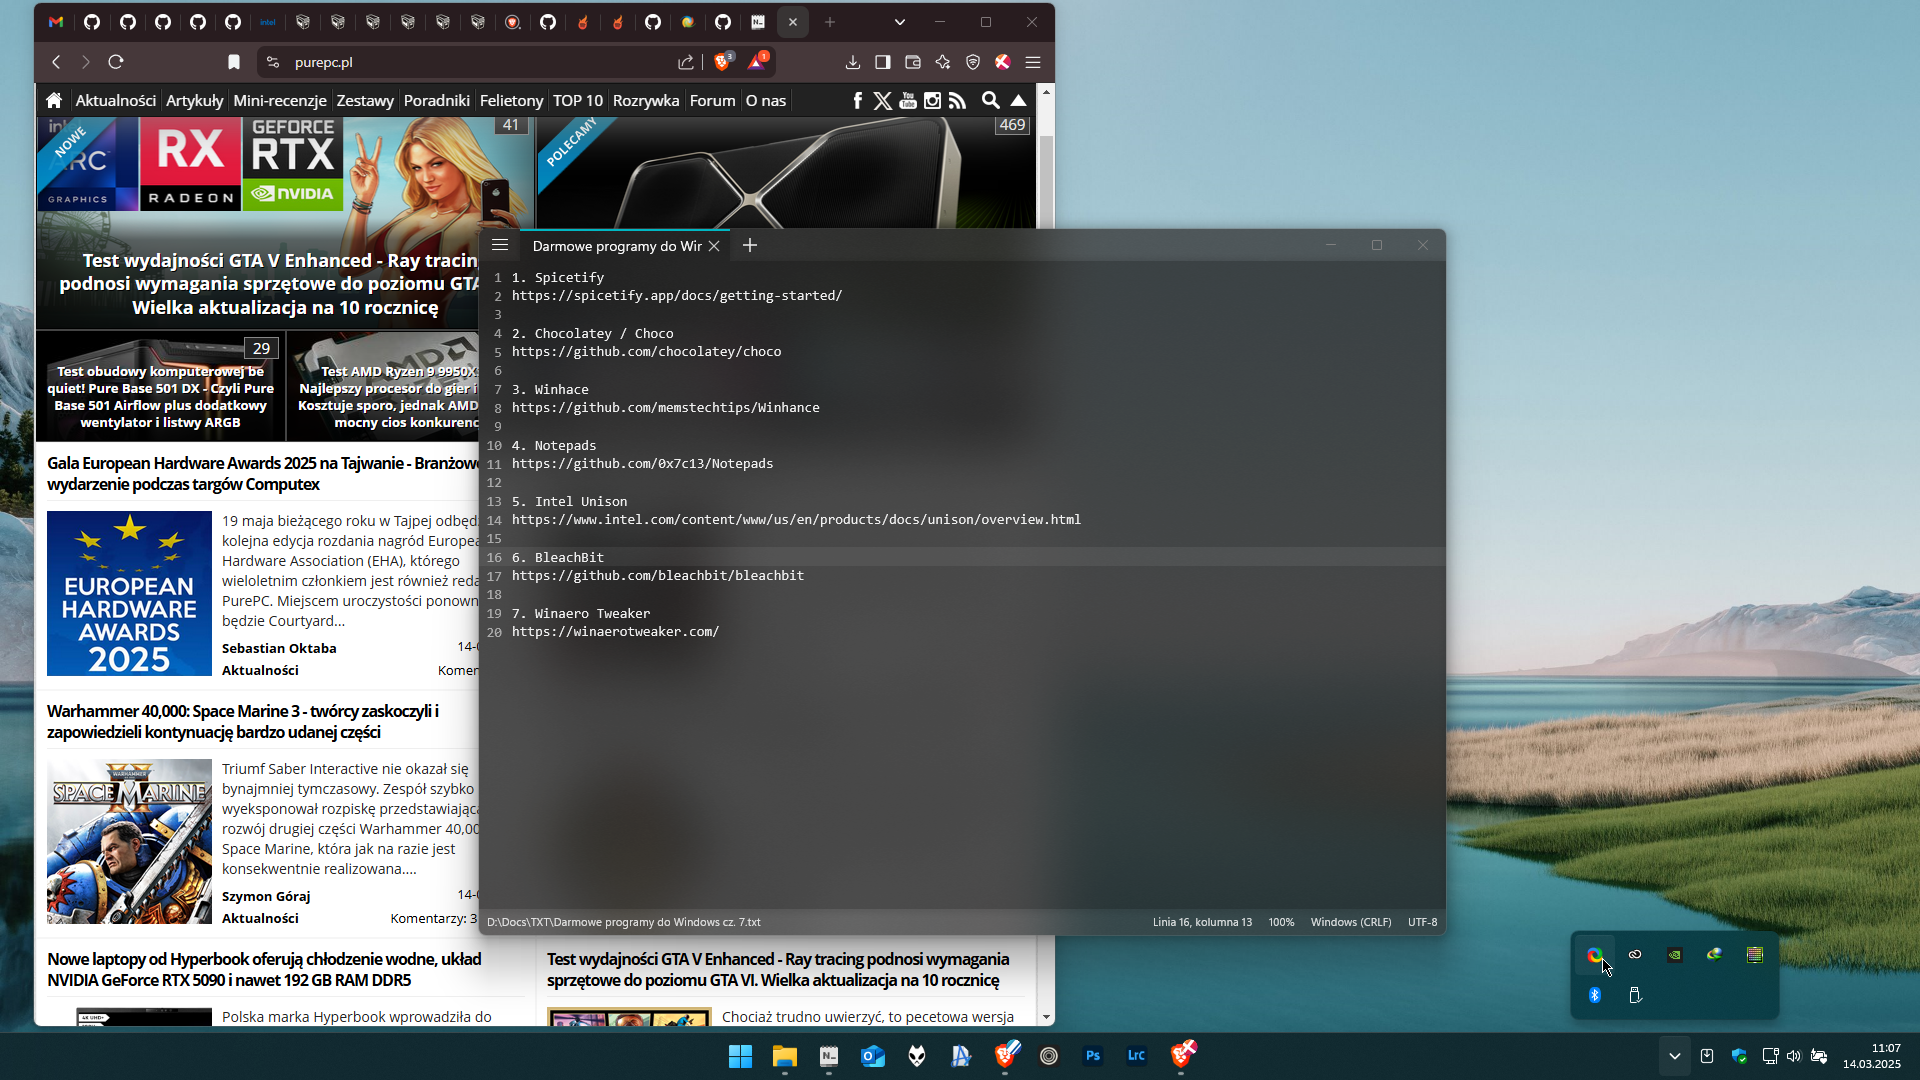The image size is (1920, 1080).
Task: Toggle the browser sidebar panel
Action: point(883,62)
